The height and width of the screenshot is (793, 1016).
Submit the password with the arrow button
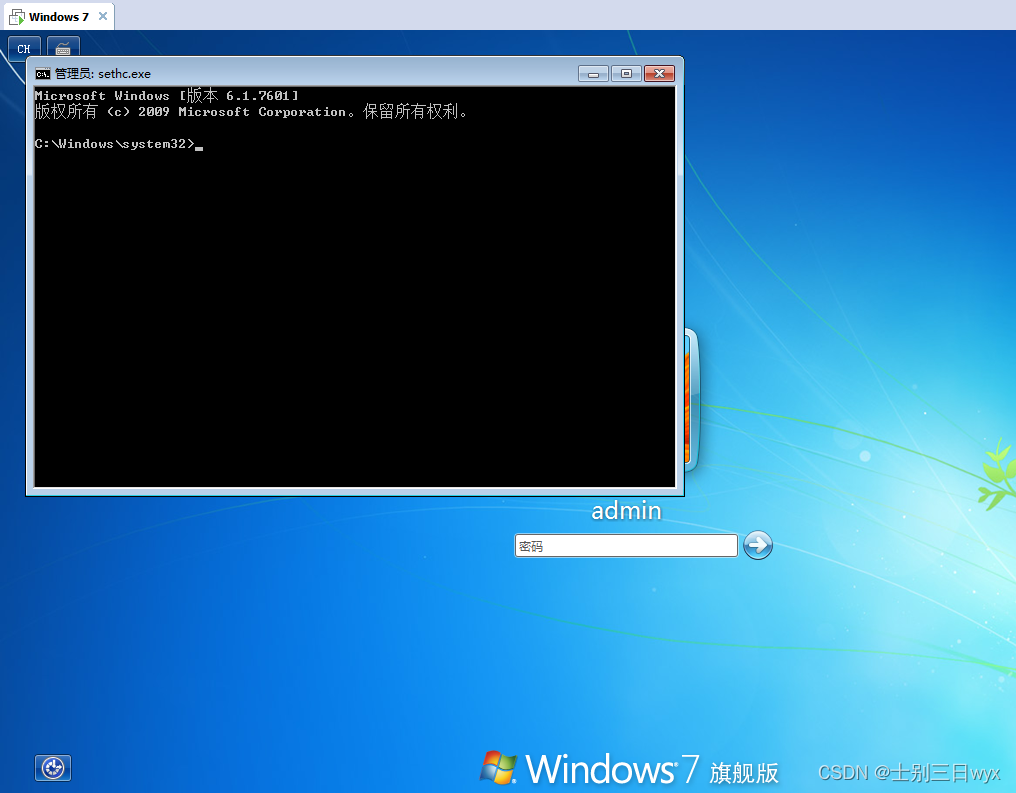click(757, 545)
